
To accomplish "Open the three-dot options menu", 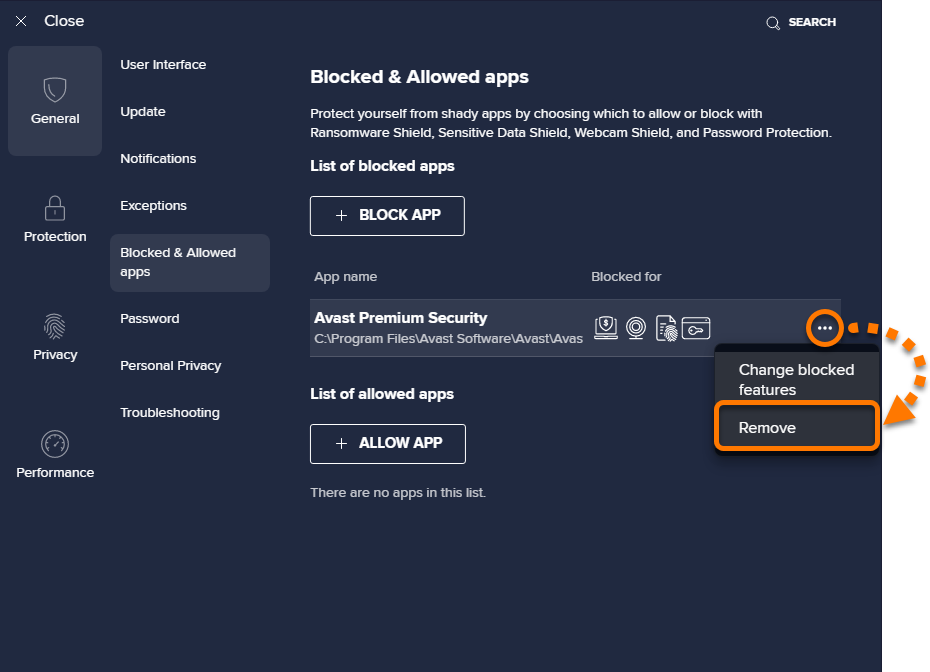I will (x=823, y=327).
